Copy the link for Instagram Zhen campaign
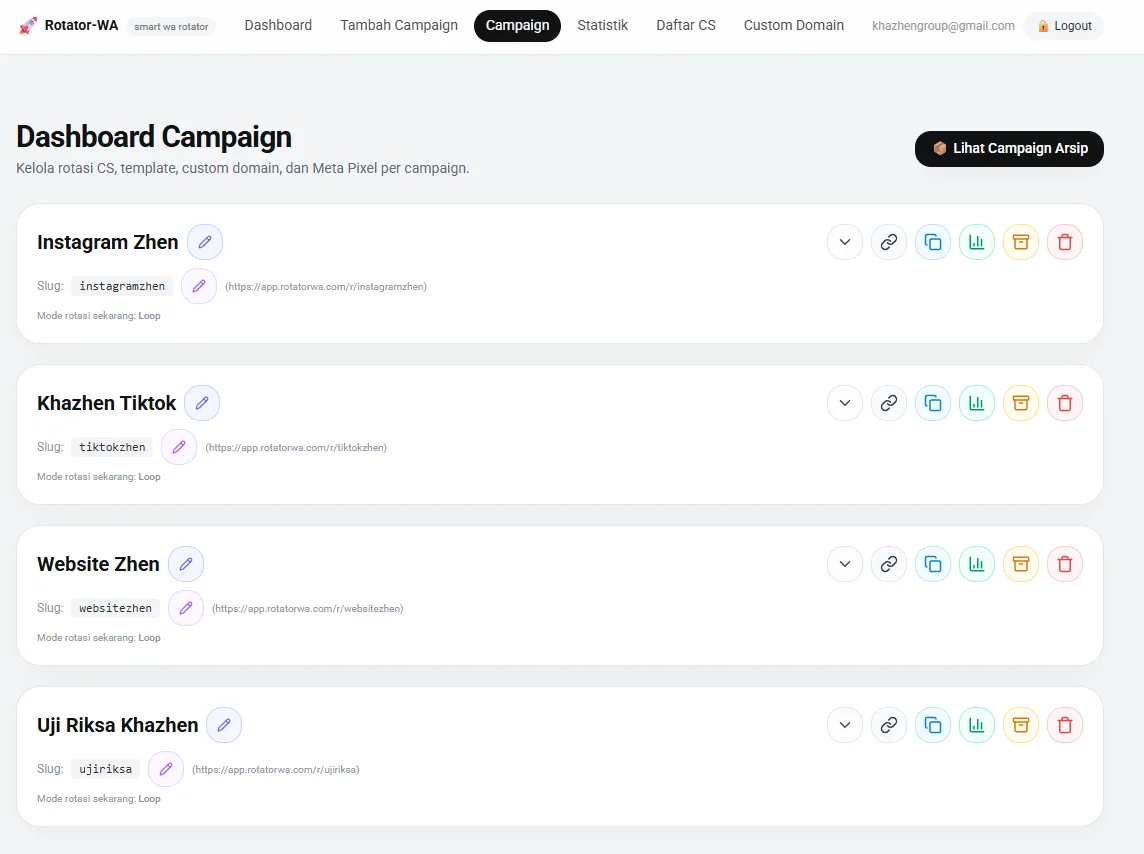Viewport: 1144px width, 854px height. (x=889, y=242)
